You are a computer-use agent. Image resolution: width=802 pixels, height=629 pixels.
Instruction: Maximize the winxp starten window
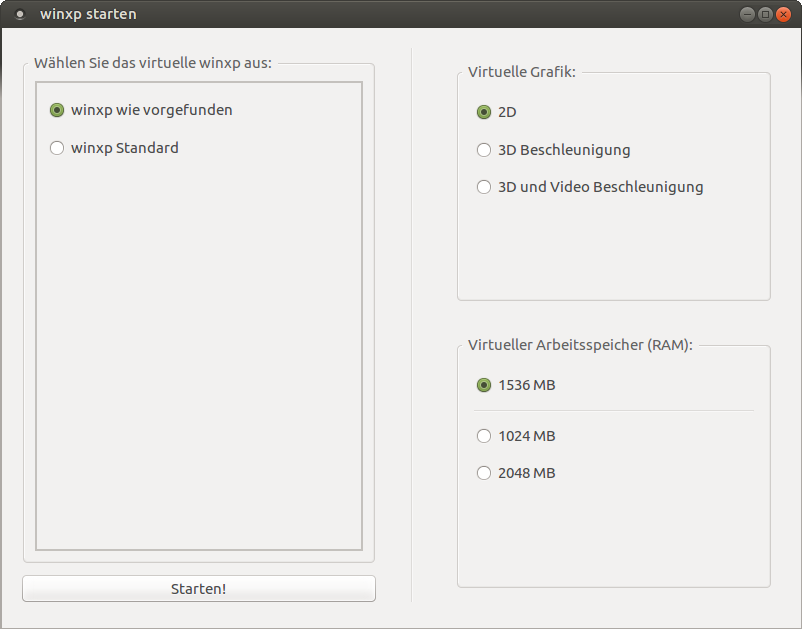click(765, 14)
